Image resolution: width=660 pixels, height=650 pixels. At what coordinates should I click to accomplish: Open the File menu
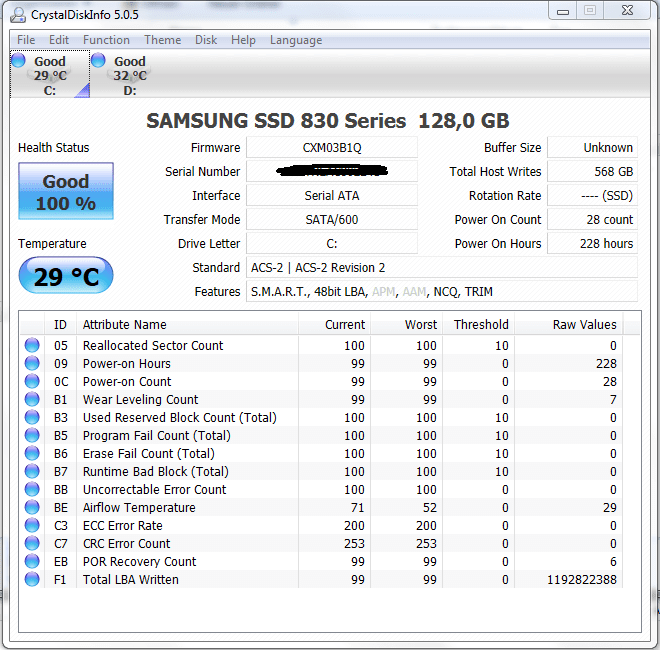(26, 40)
